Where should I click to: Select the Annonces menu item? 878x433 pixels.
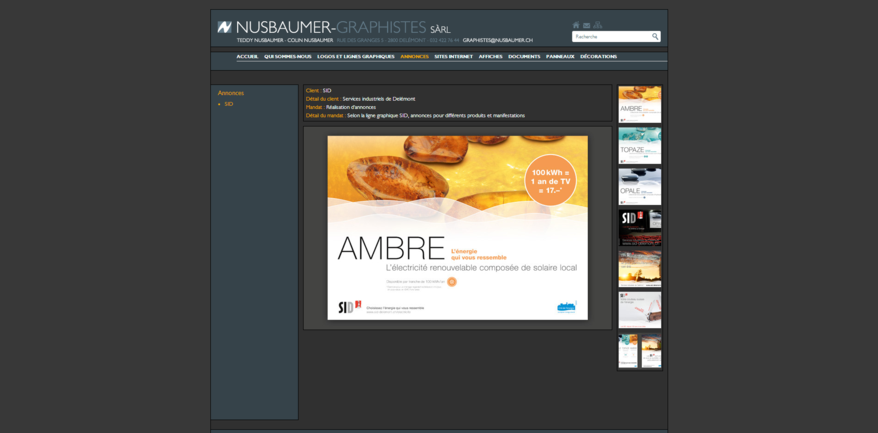[x=414, y=57]
